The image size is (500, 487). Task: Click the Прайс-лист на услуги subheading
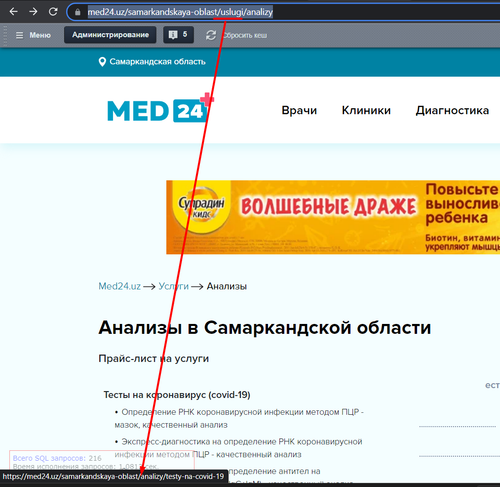[x=154, y=359]
